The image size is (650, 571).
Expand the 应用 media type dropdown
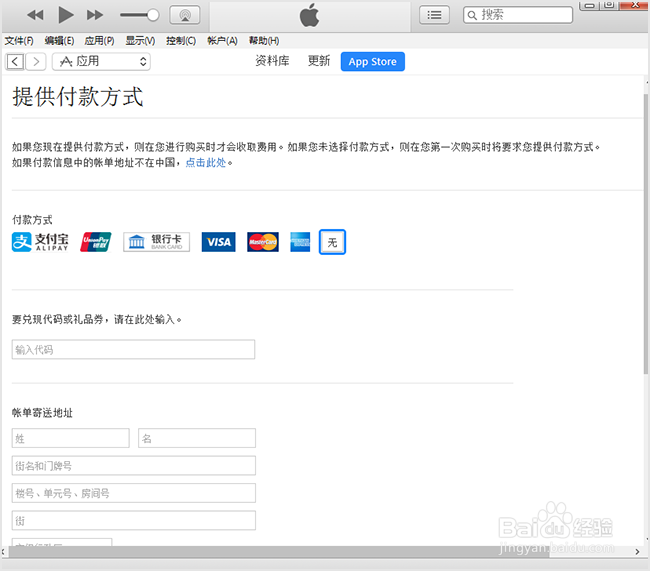(101, 62)
